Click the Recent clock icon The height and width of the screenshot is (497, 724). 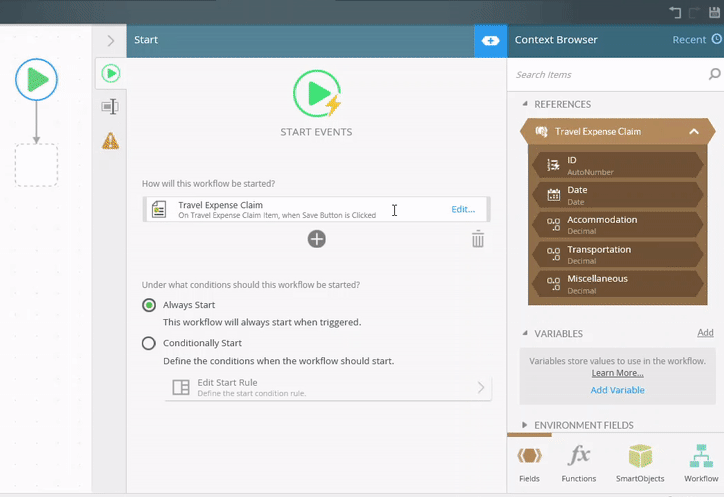716,40
